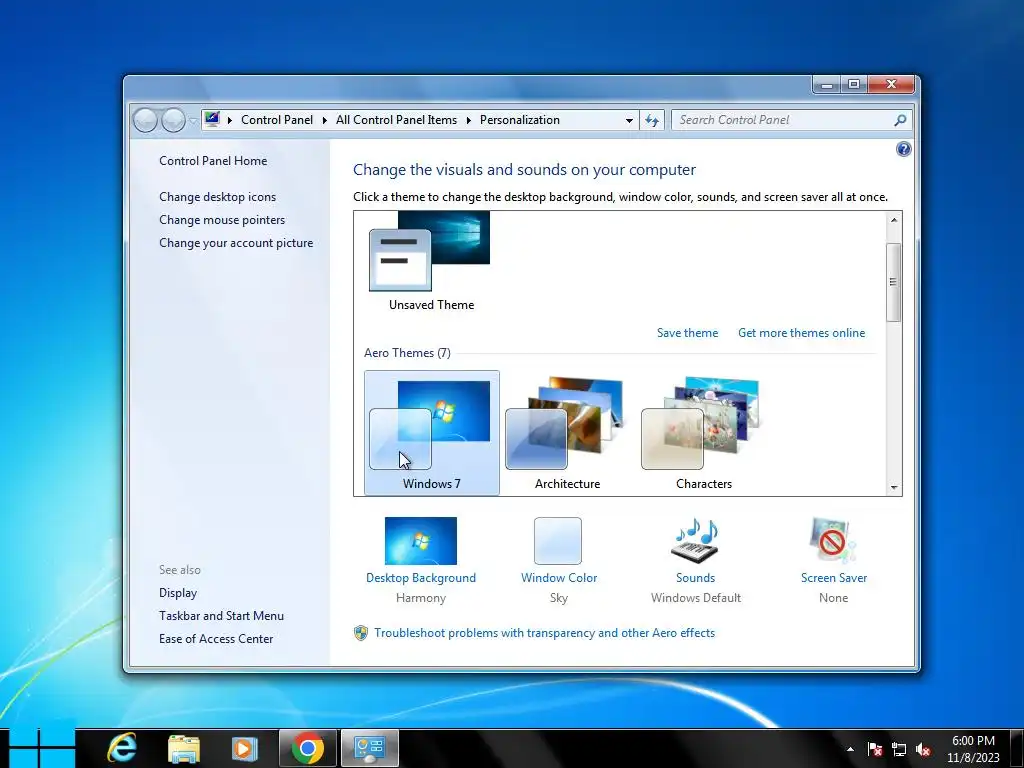Click the clock and date in the tray
Viewport: 1024px width, 768px height.
973,748
